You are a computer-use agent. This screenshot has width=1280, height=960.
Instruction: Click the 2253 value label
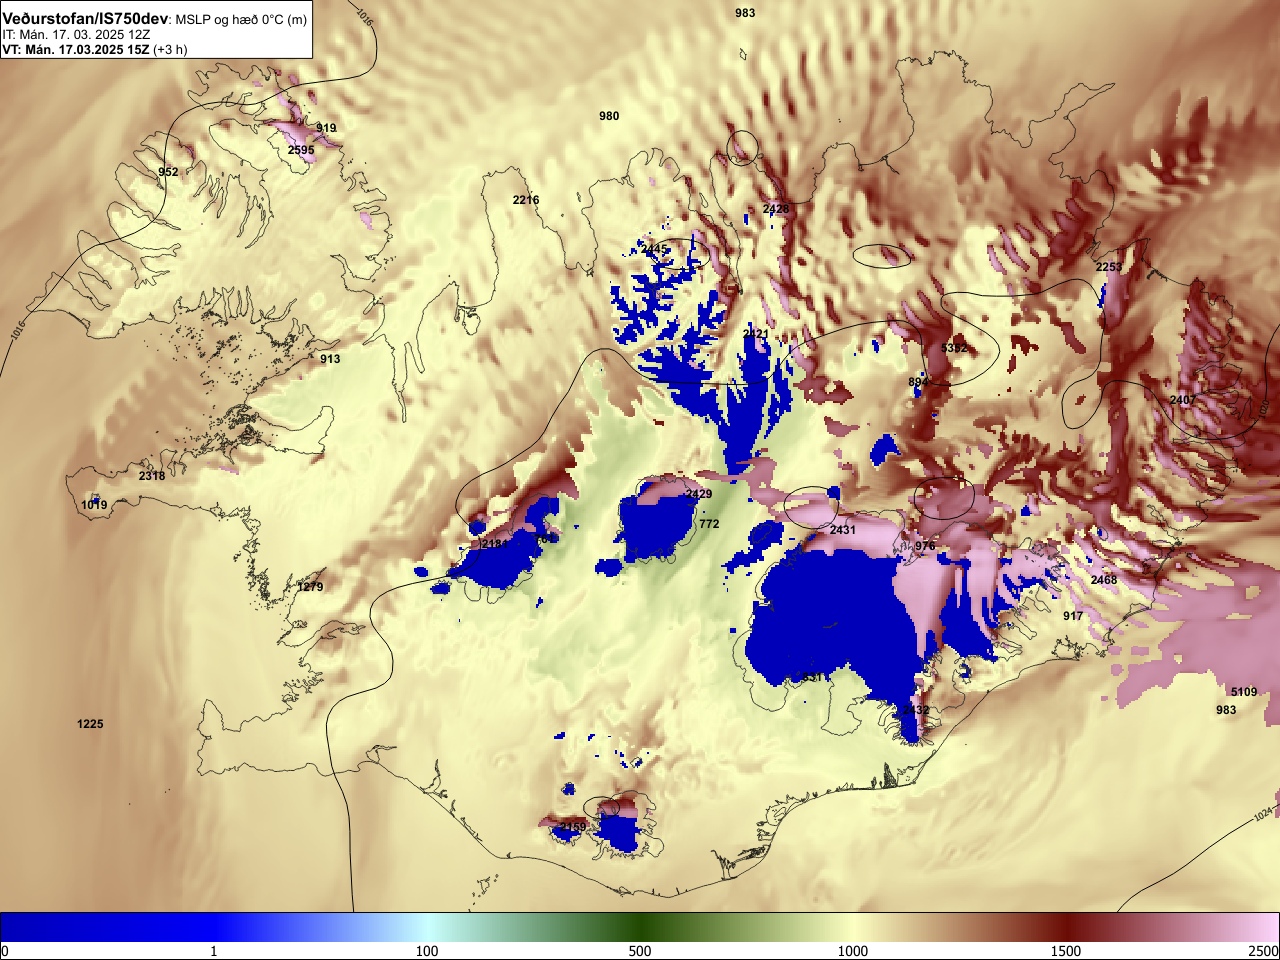[1109, 267]
